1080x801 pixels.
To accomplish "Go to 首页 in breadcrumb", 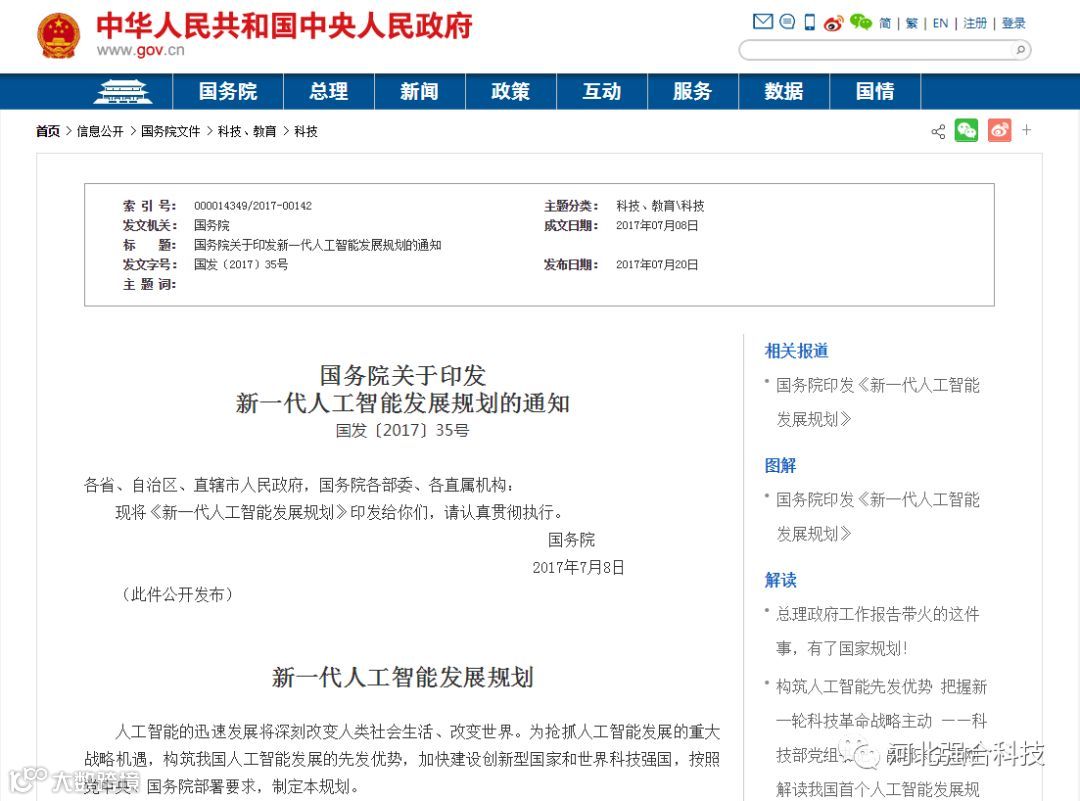I will [x=48, y=131].
